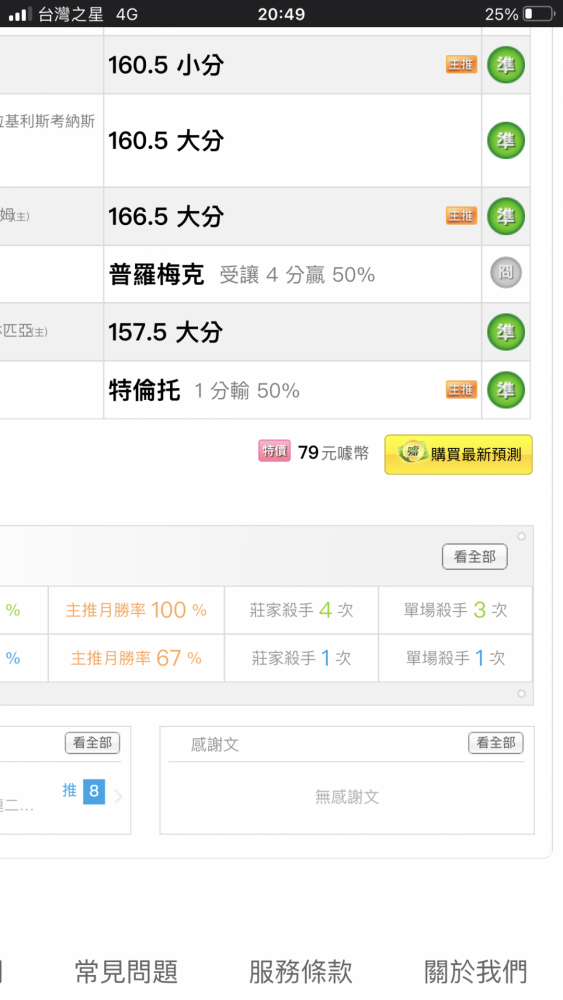Click the gray badge on the 普羅梅克 row

(506, 273)
